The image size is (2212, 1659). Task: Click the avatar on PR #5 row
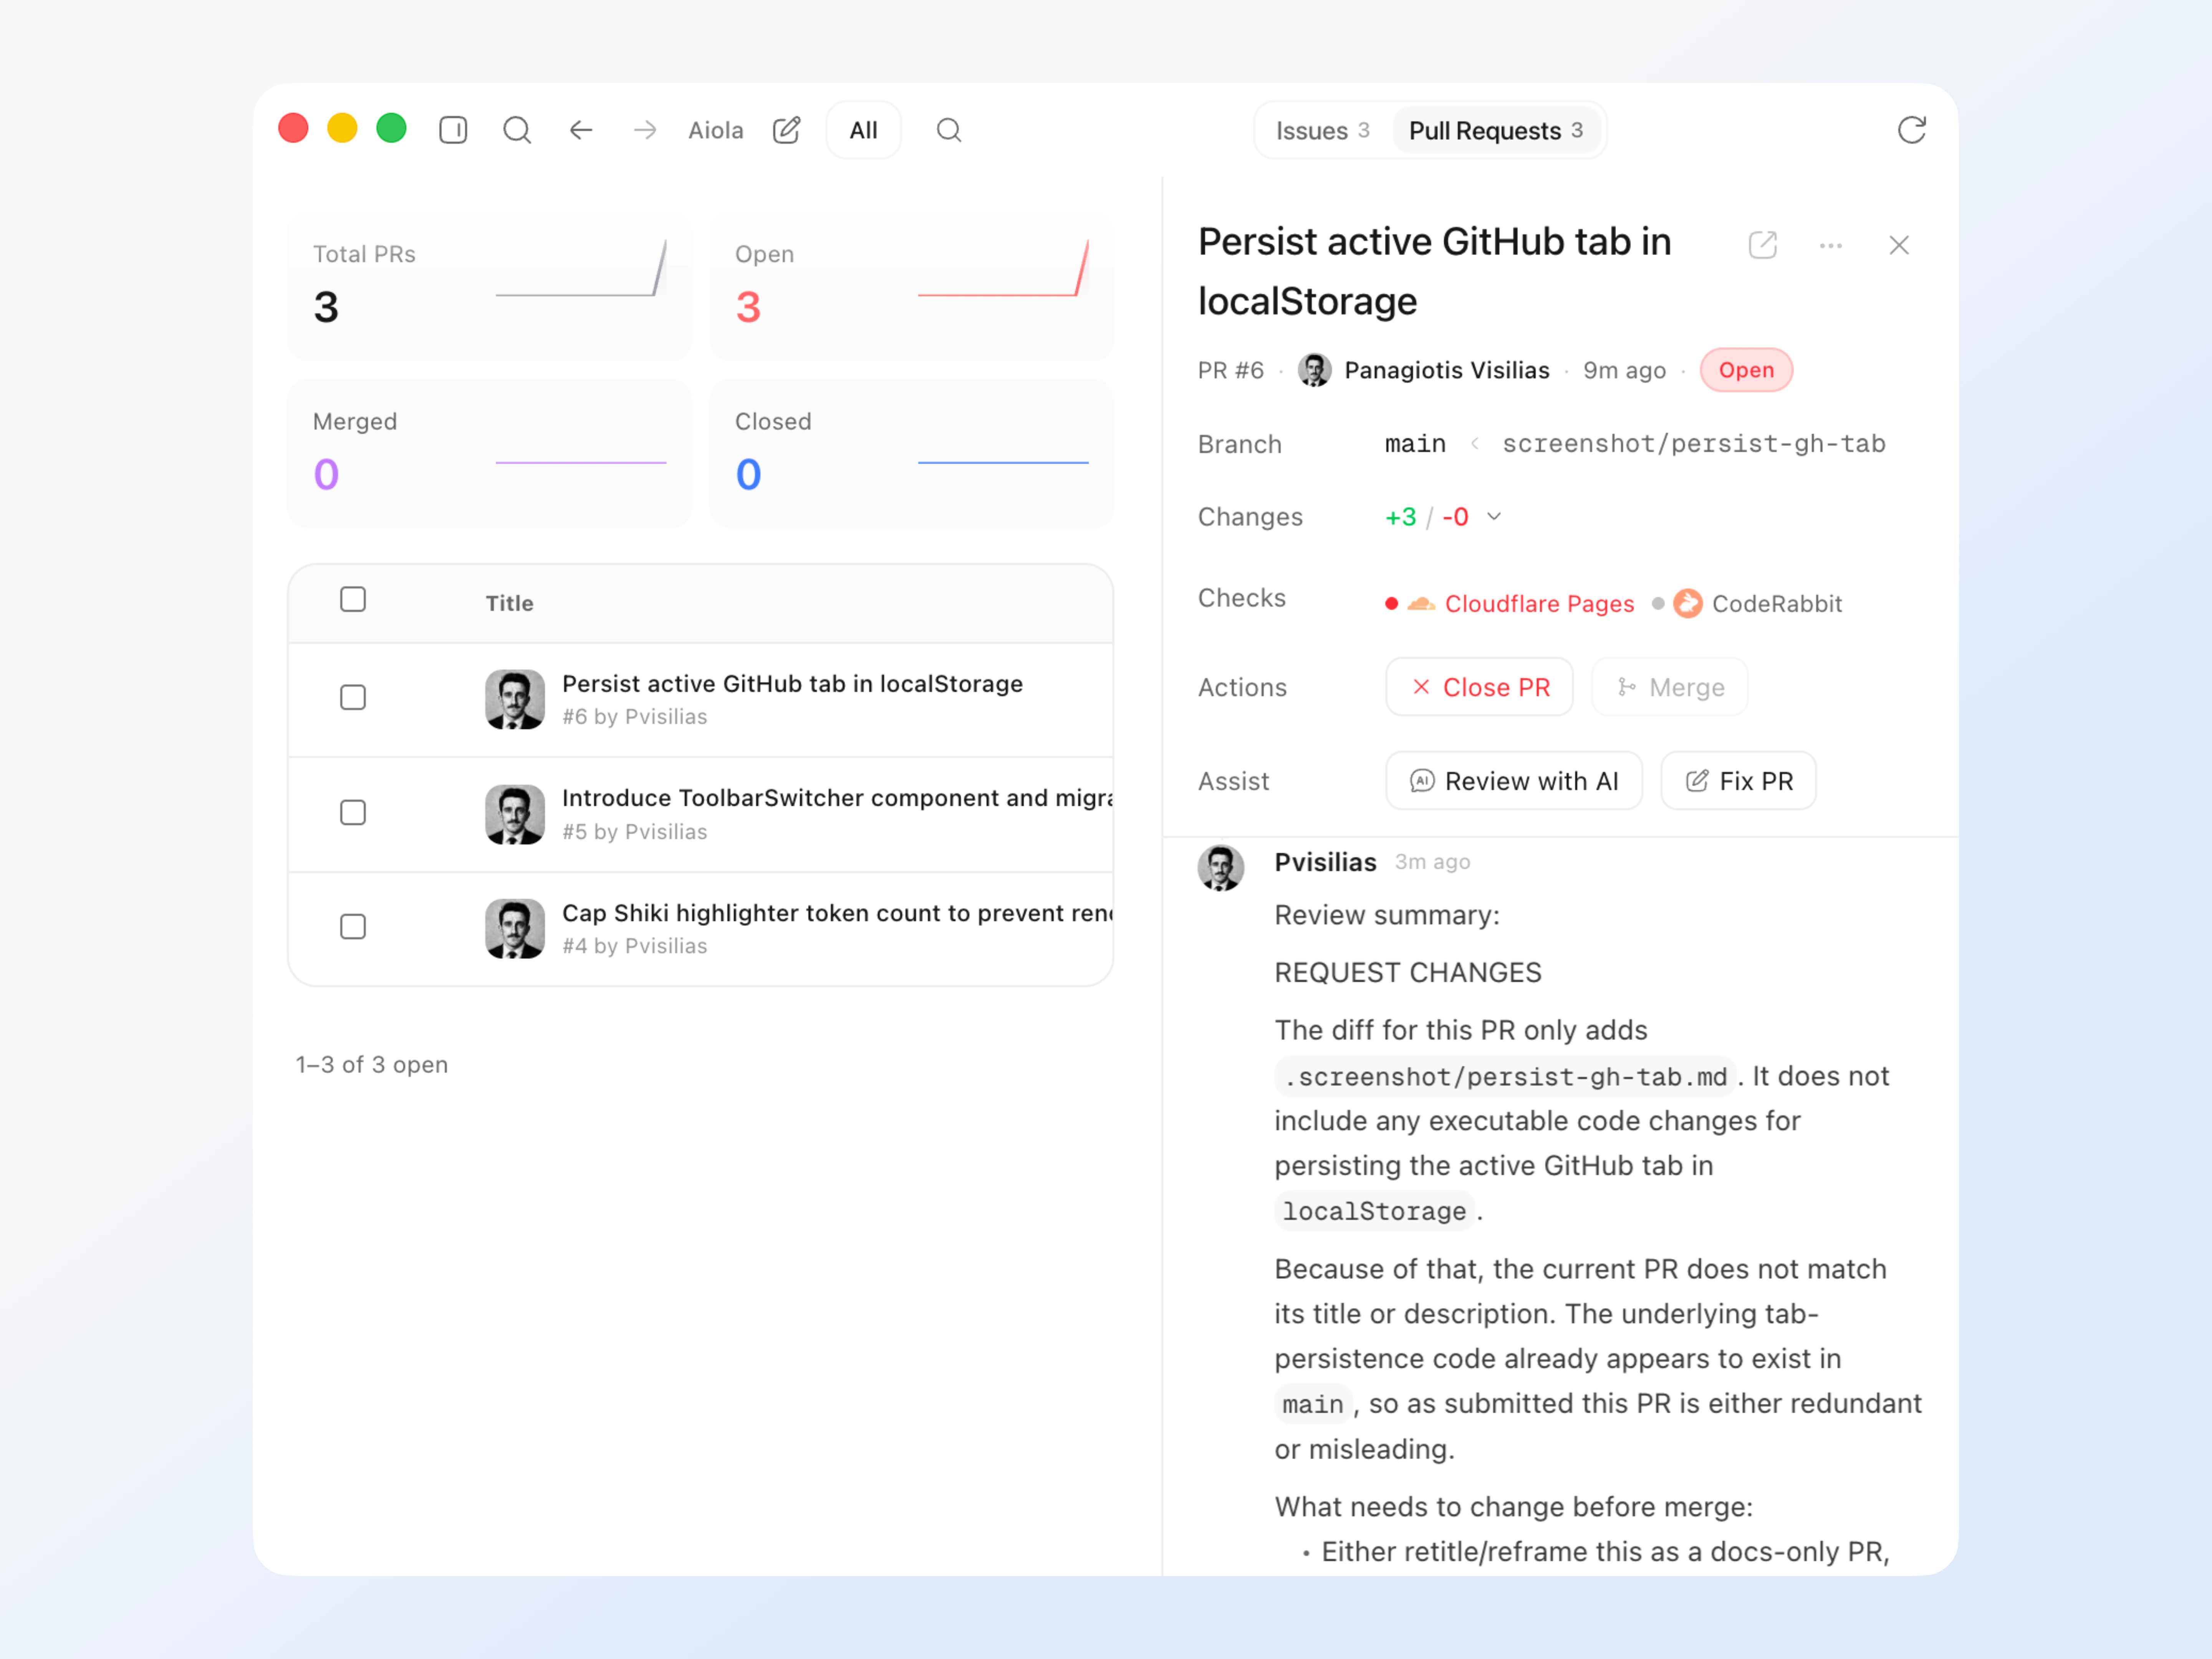click(515, 814)
